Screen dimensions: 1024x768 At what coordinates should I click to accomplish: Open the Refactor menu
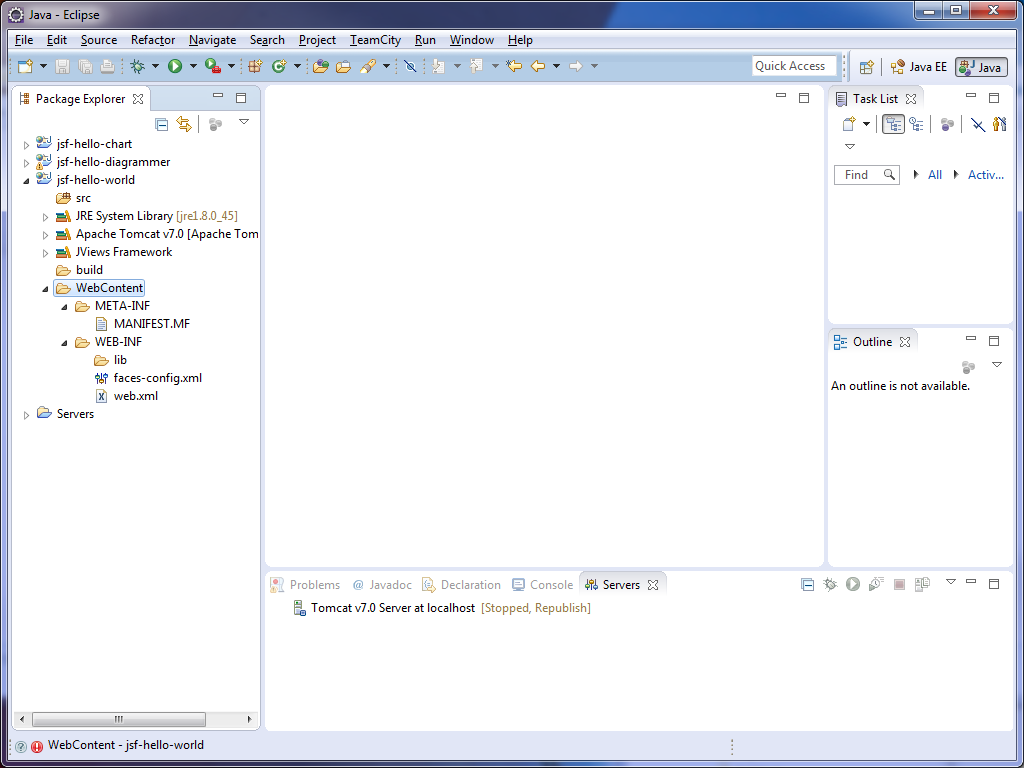pyautogui.click(x=152, y=40)
